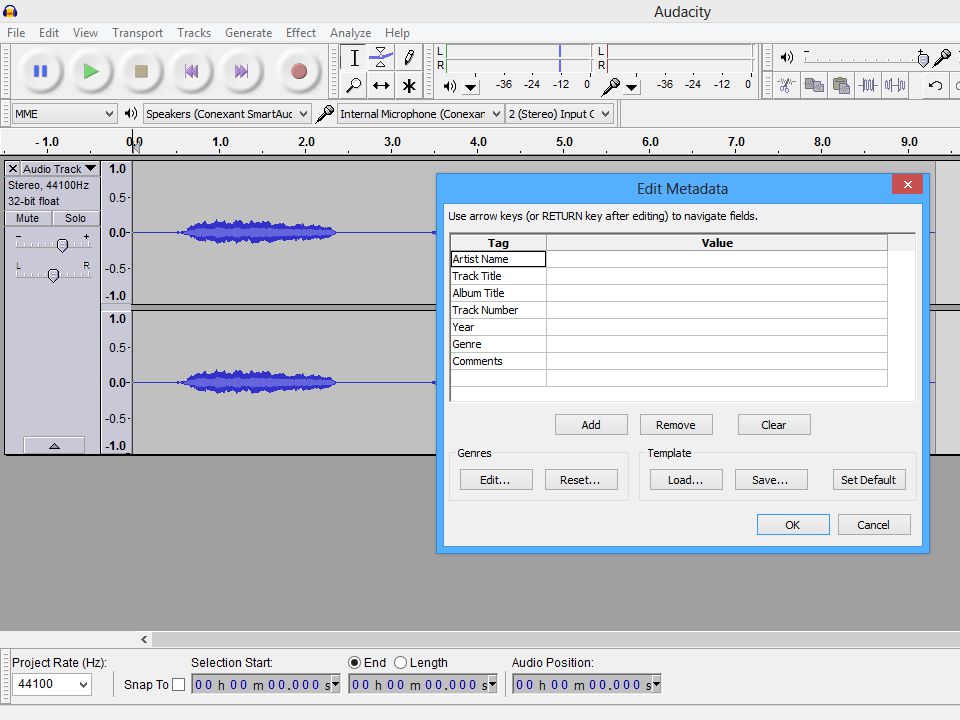Close the Audio Track with its X
Viewport: 960px width, 720px height.
pyautogui.click(x=12, y=168)
